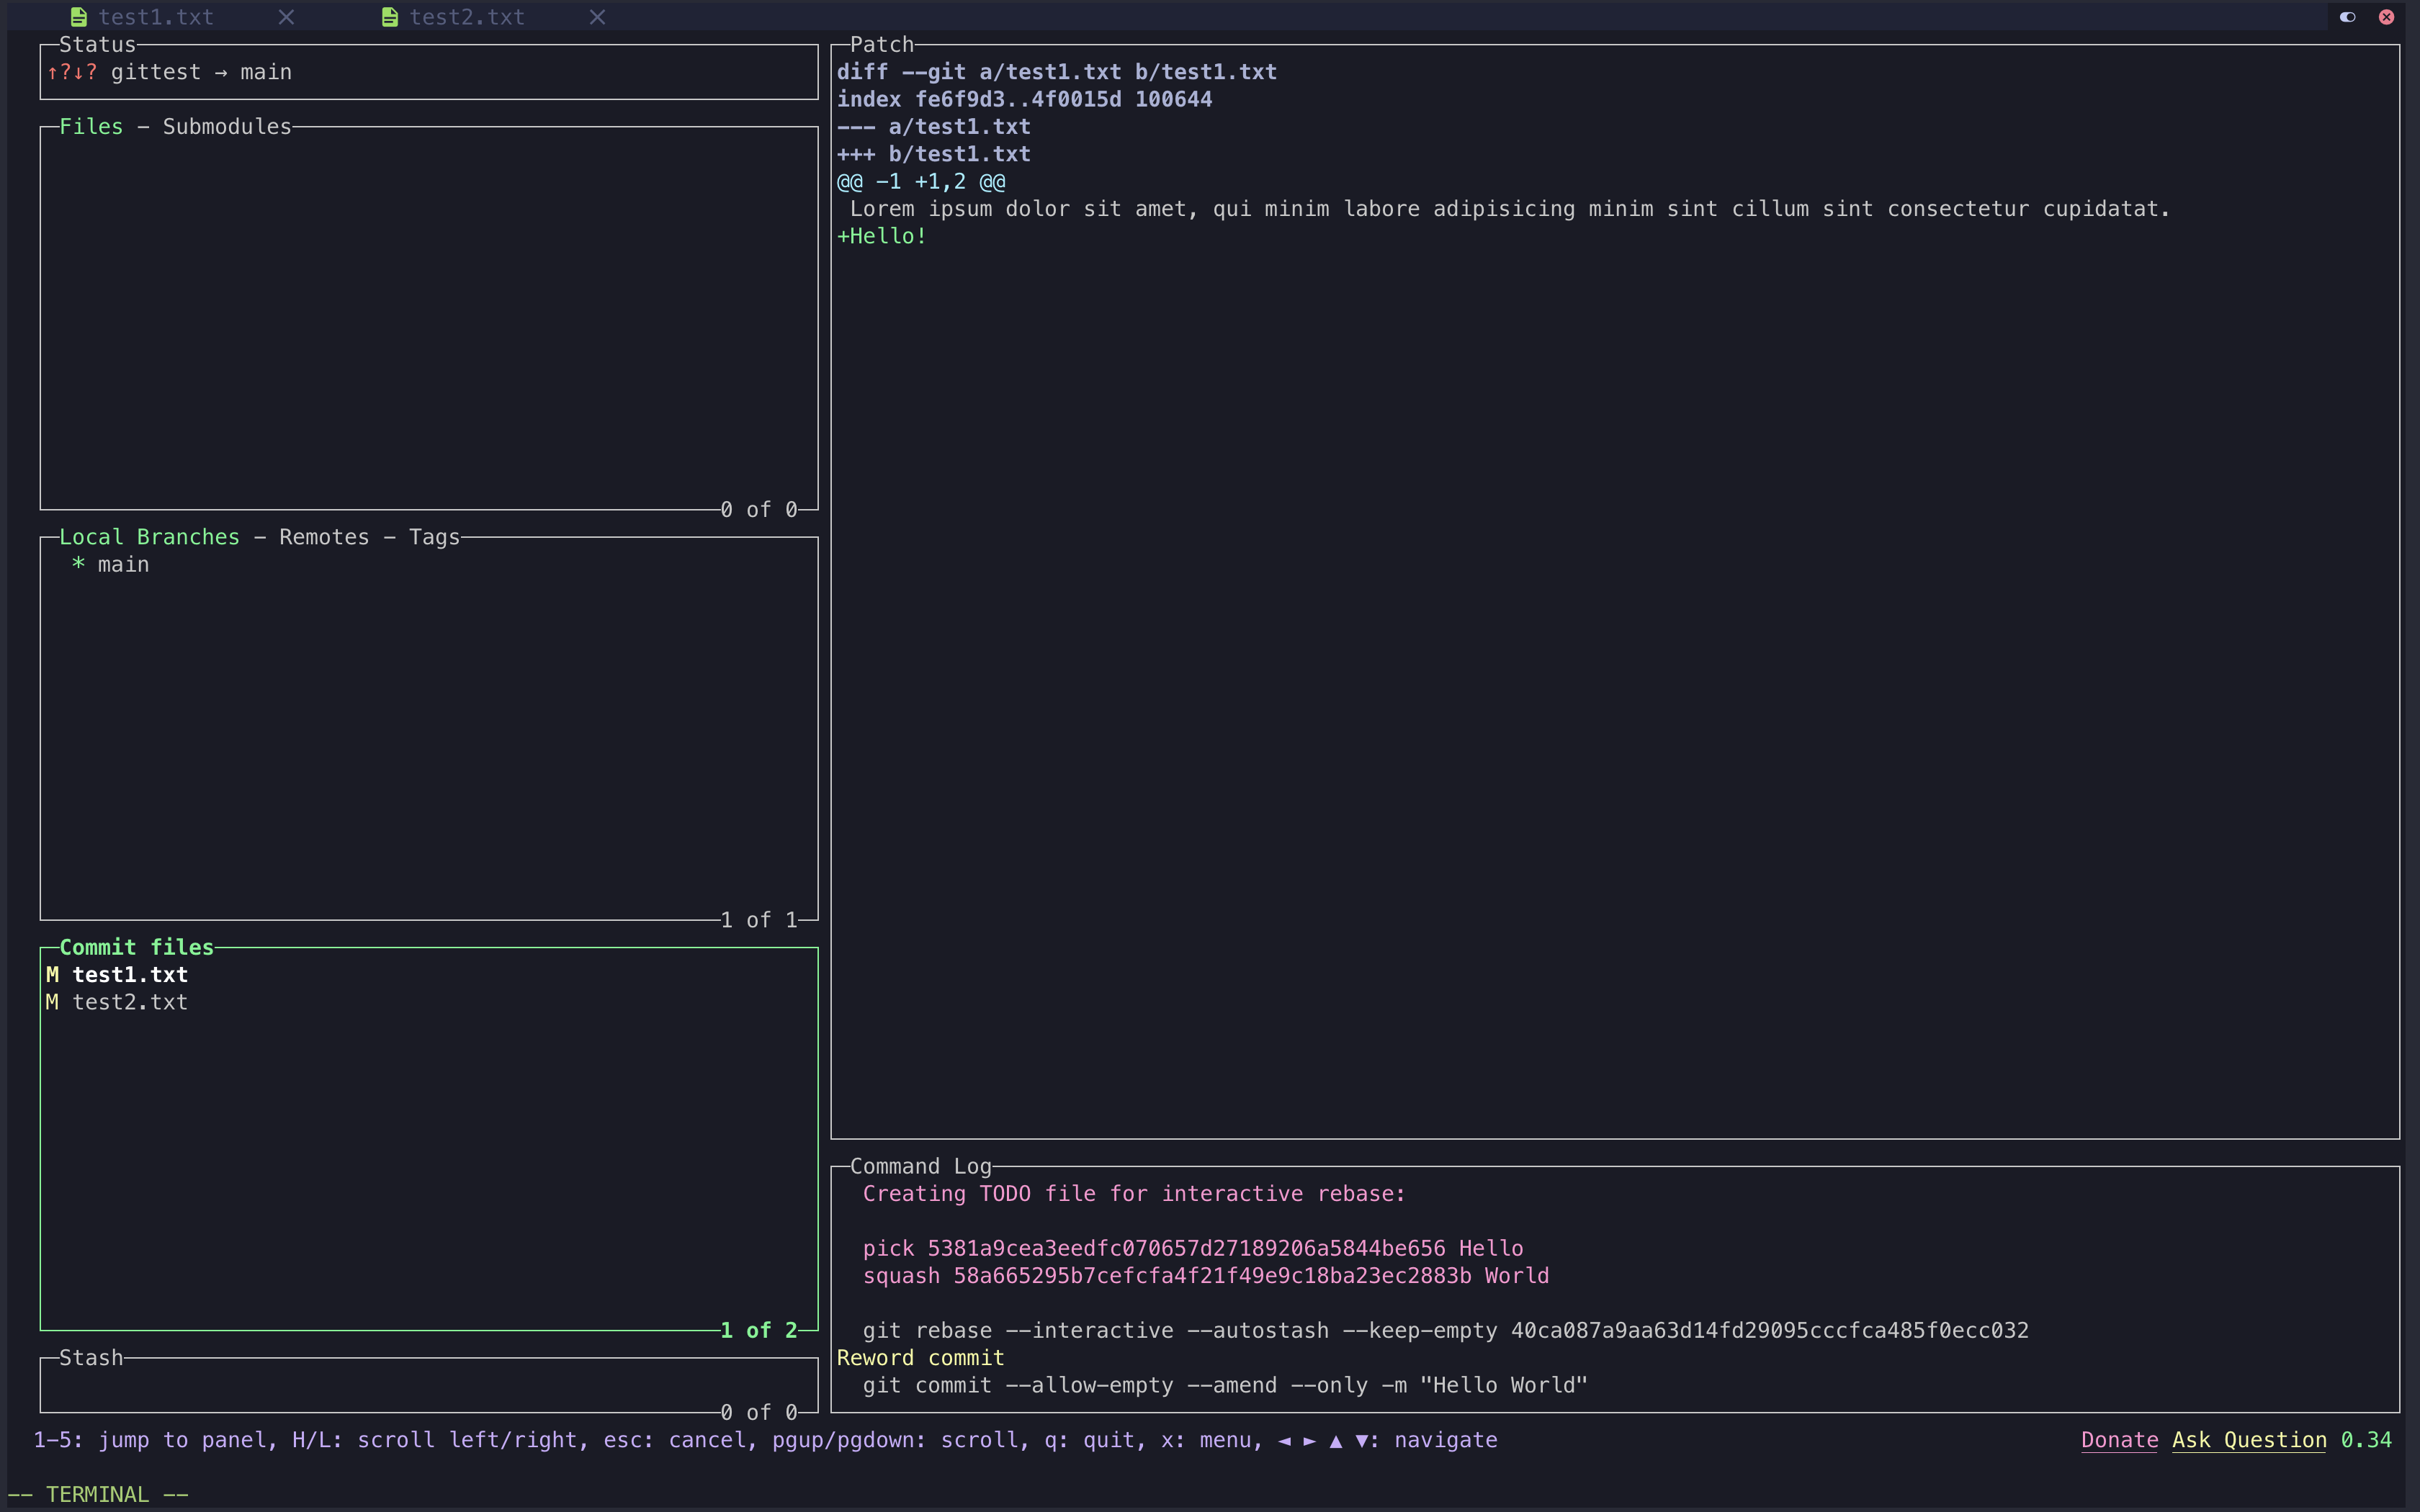
Task: Click the gittest → main status line
Action: (x=200, y=72)
